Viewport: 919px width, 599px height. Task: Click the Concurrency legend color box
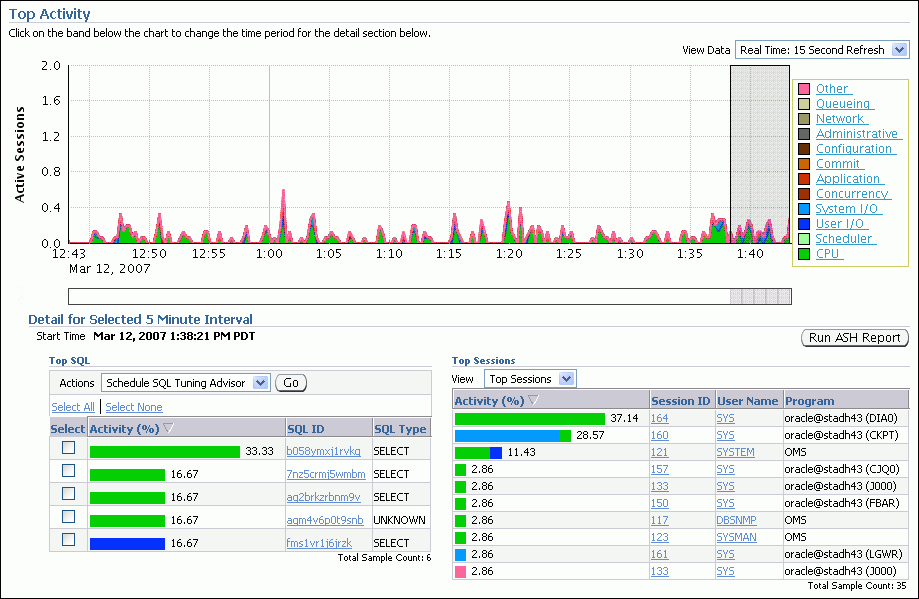(x=803, y=193)
